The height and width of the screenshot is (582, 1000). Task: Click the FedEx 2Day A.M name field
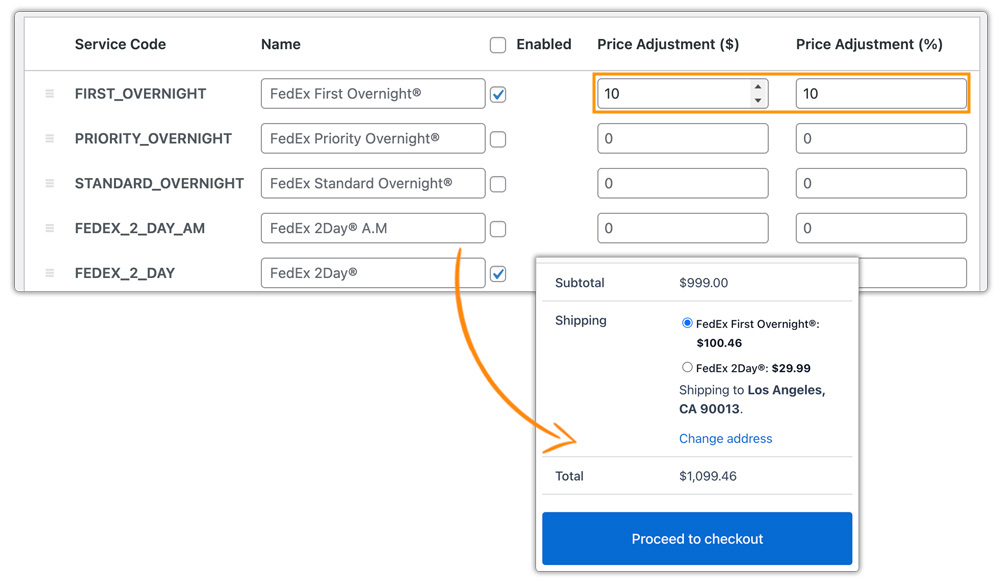coord(372,228)
